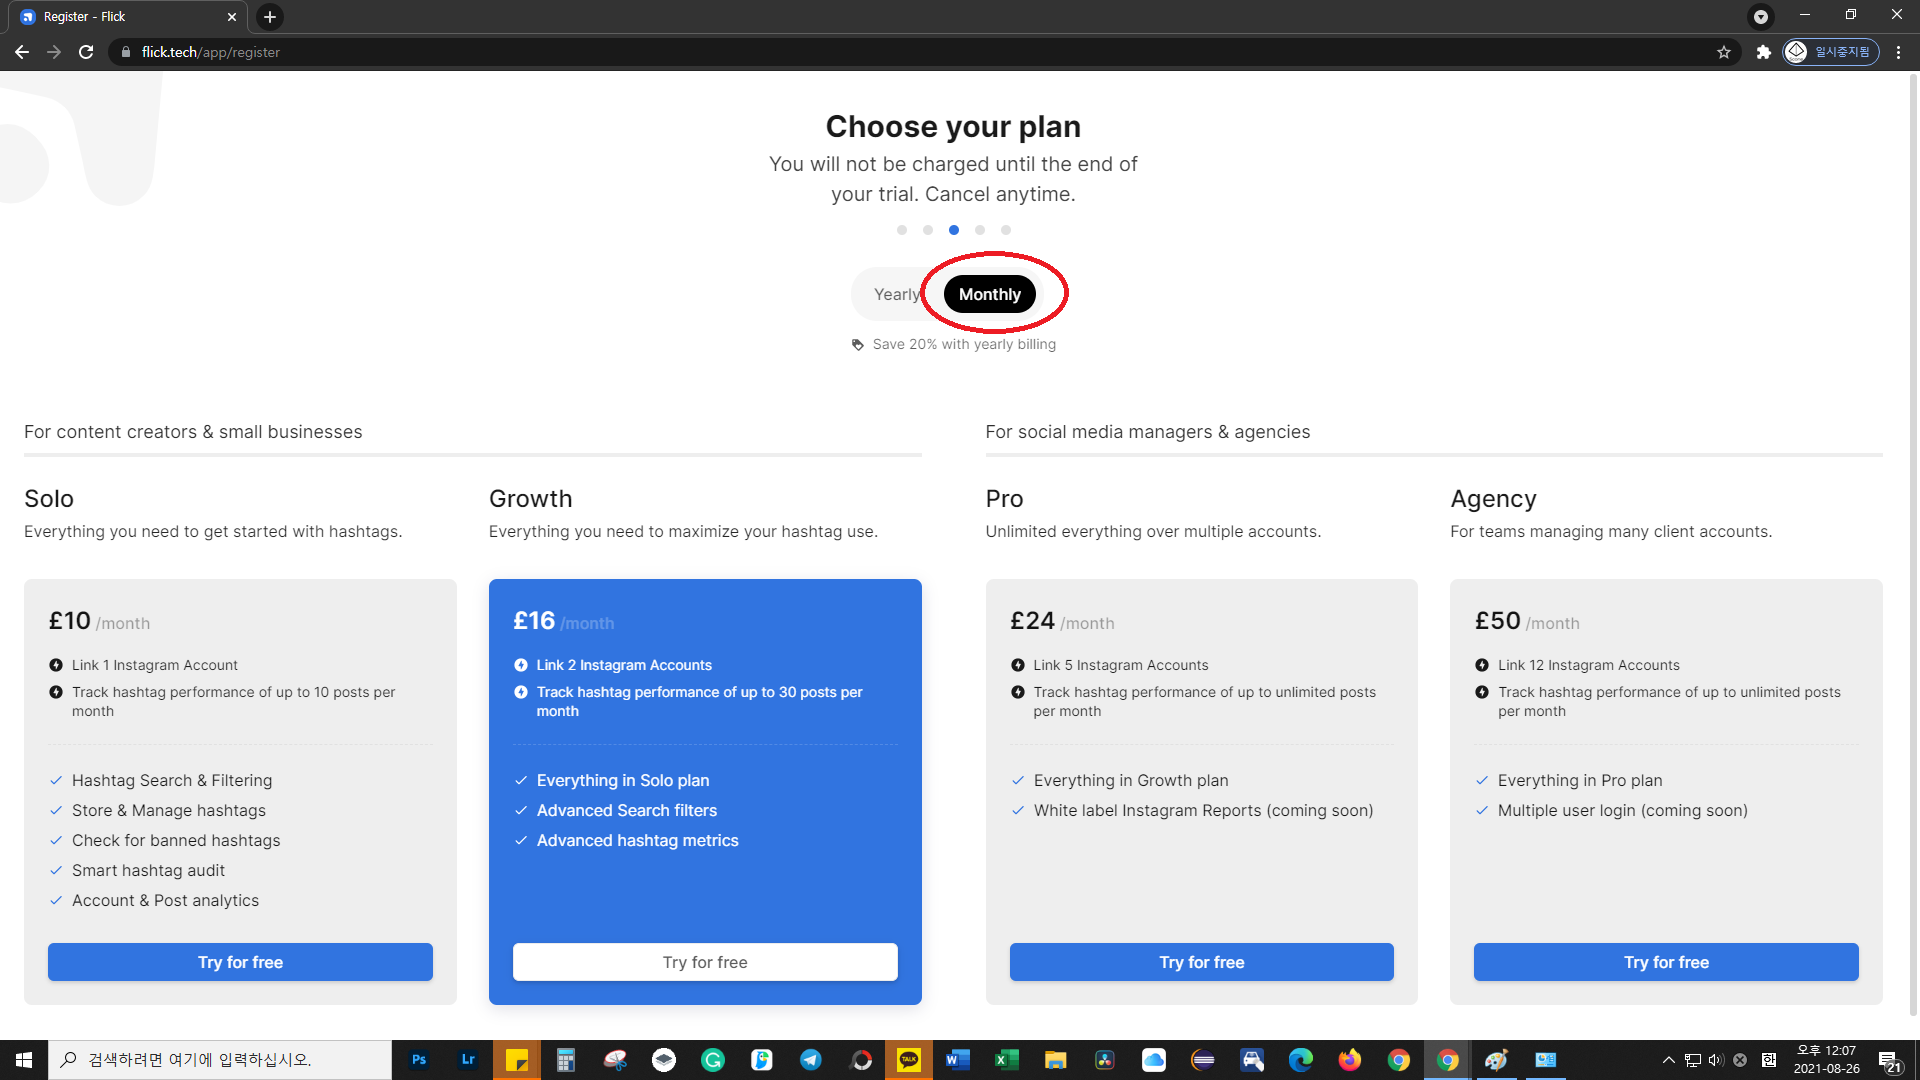
Task: Open a new browser tab
Action: pos(270,17)
